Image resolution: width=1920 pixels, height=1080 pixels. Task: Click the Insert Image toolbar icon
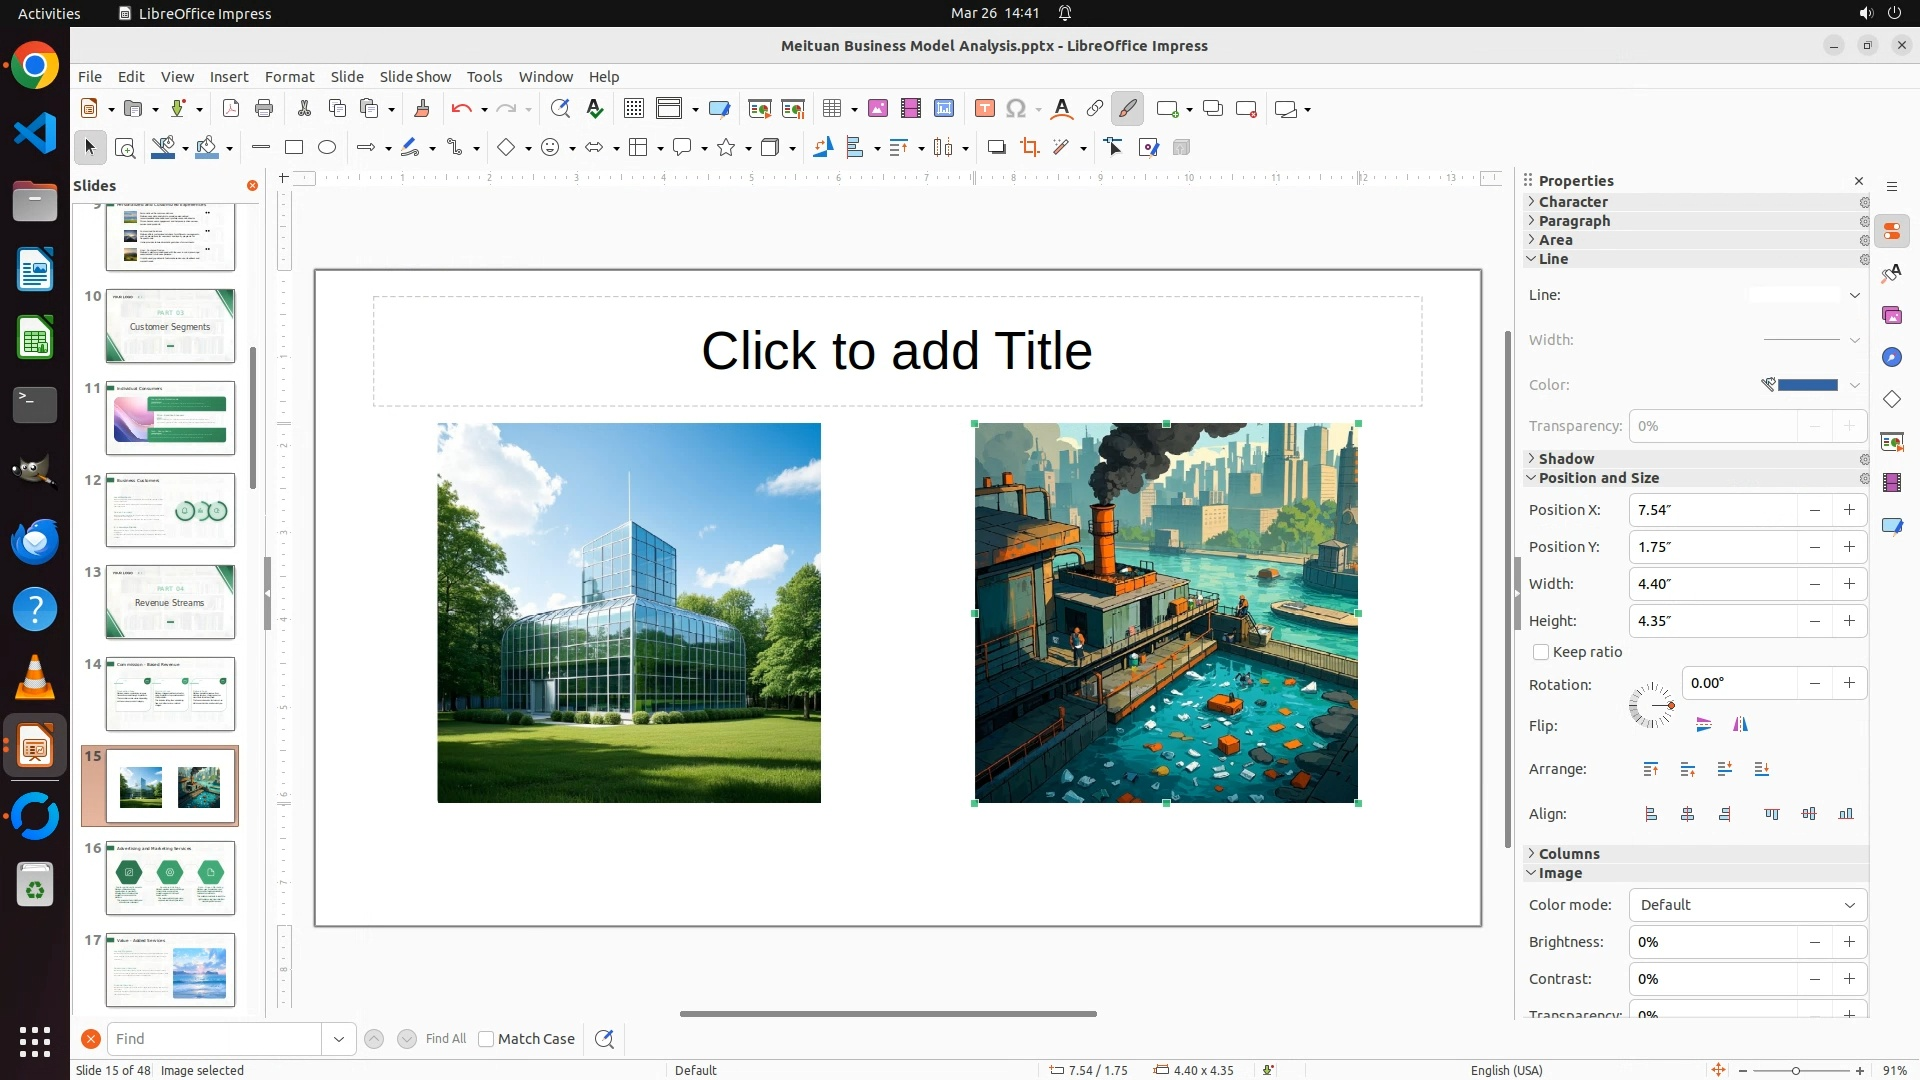878,109
